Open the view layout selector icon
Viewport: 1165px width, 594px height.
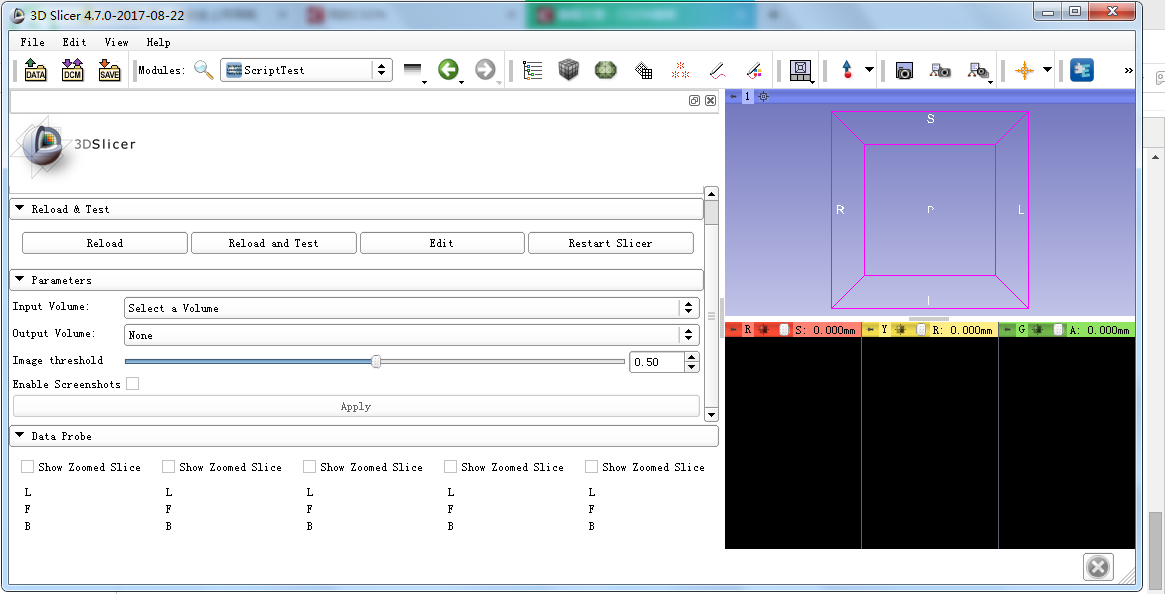tap(801, 71)
